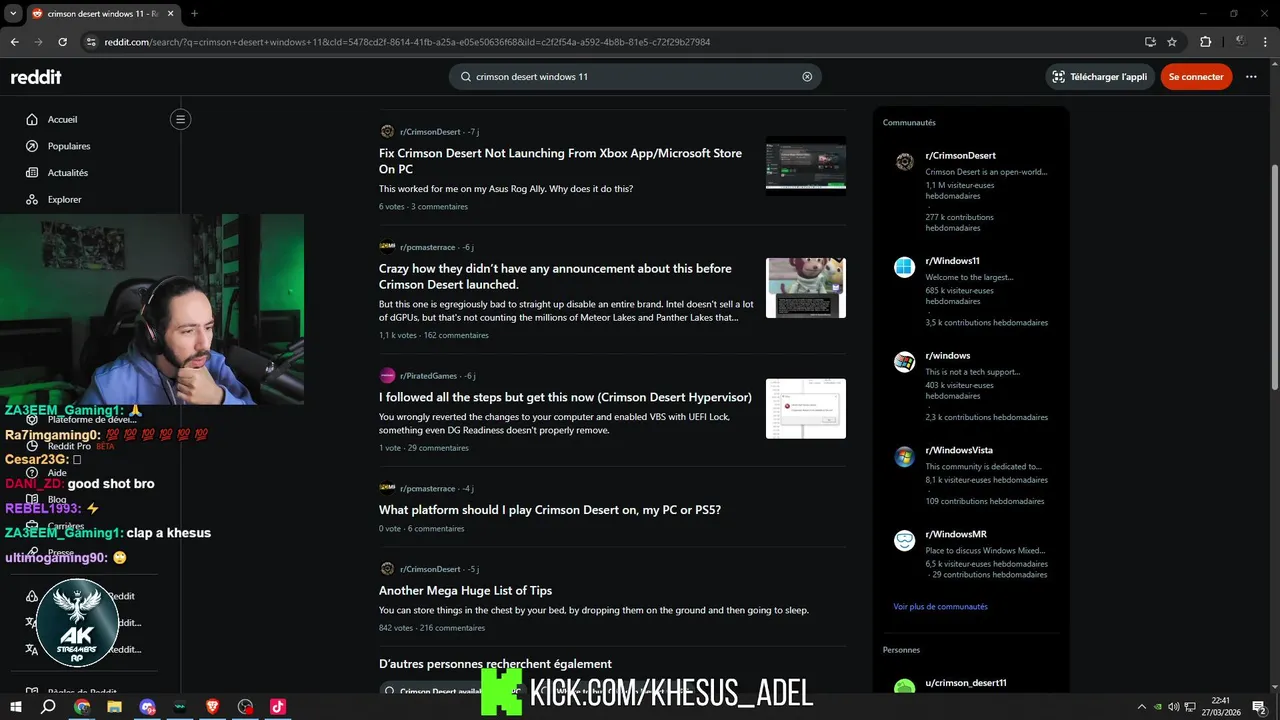
Task: Open the browser extensions puzzle icon
Action: coord(1205,42)
